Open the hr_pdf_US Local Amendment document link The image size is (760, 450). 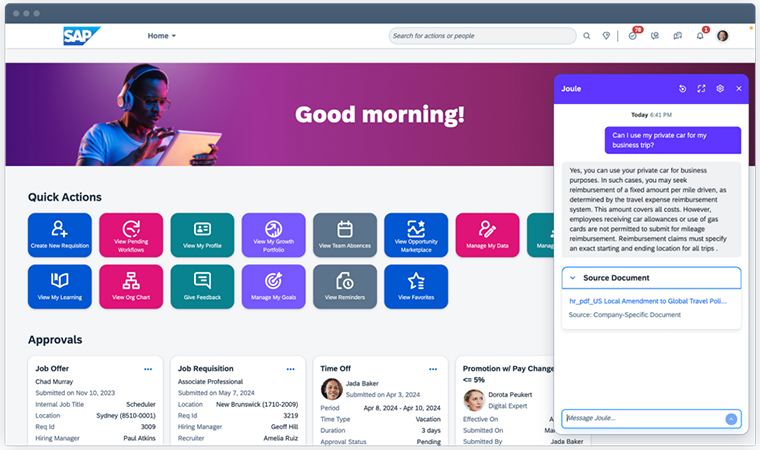pos(647,300)
